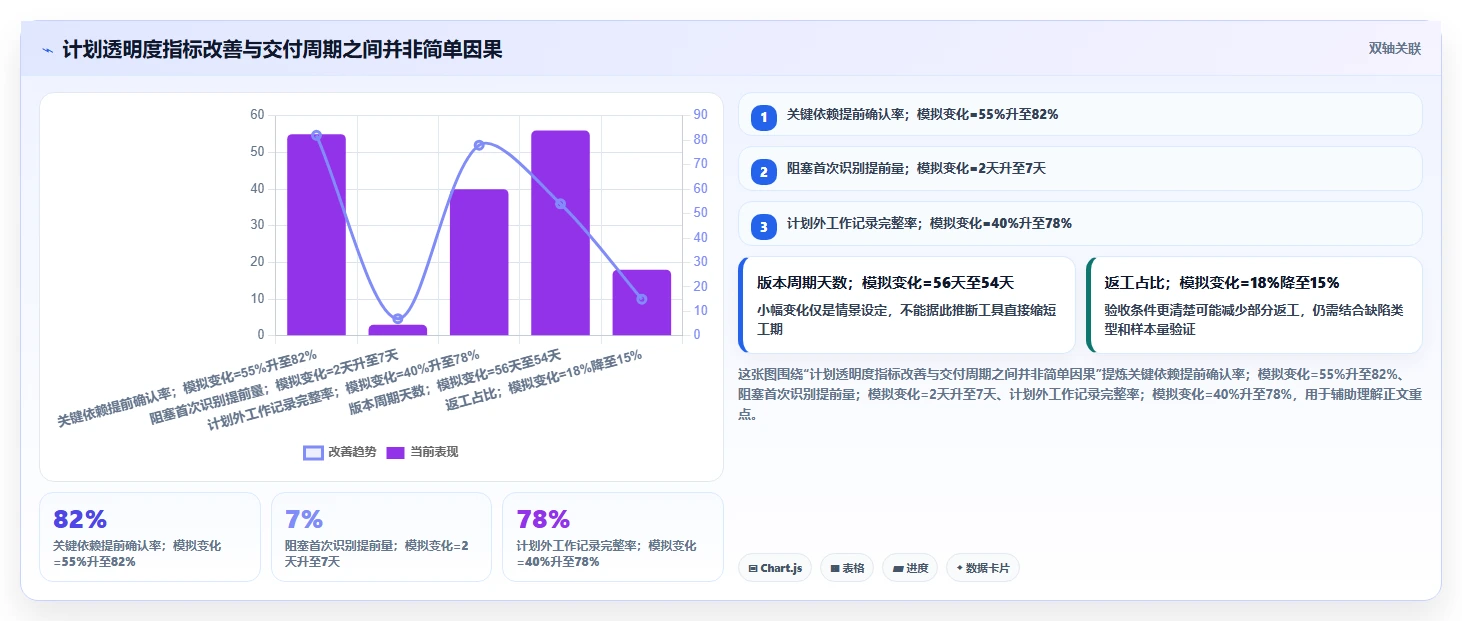This screenshot has height=621, width=1462.
Task: Toggle the 当前表现 legend entry
Action: click(422, 452)
